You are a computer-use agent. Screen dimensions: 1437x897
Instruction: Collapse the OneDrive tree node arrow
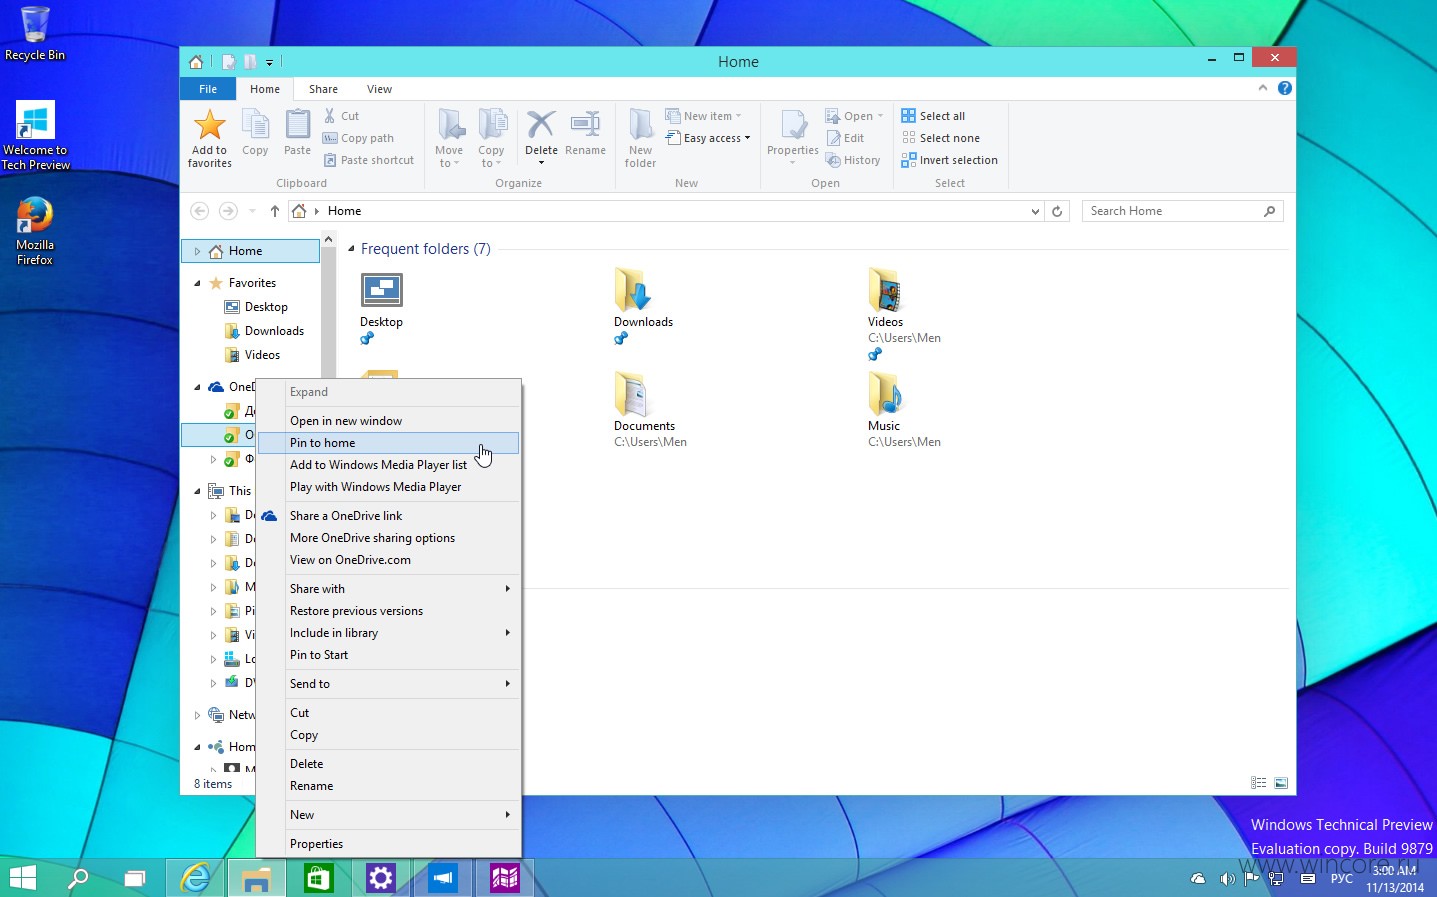pos(197,387)
